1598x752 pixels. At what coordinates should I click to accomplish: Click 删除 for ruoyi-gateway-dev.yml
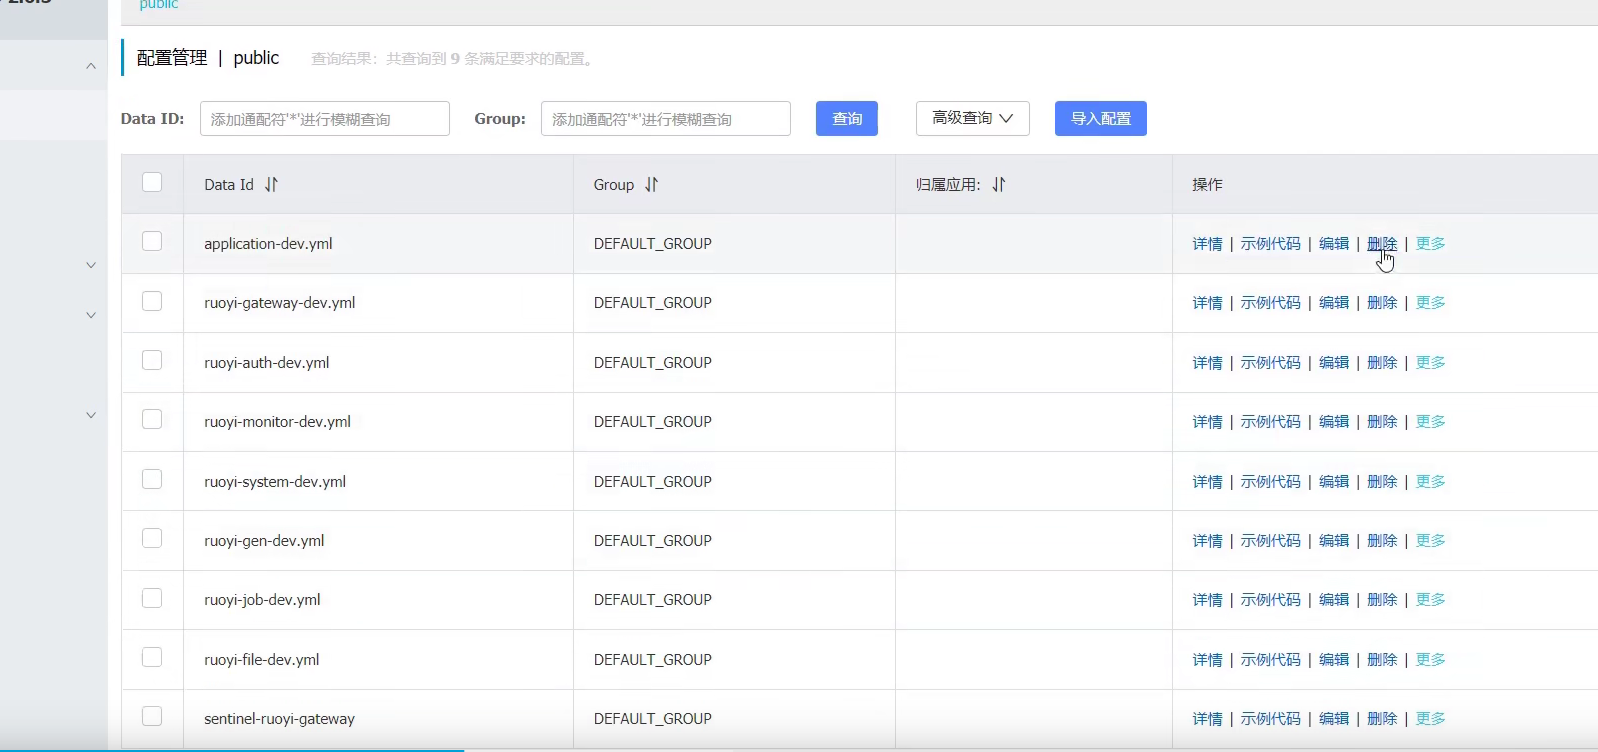coord(1382,303)
